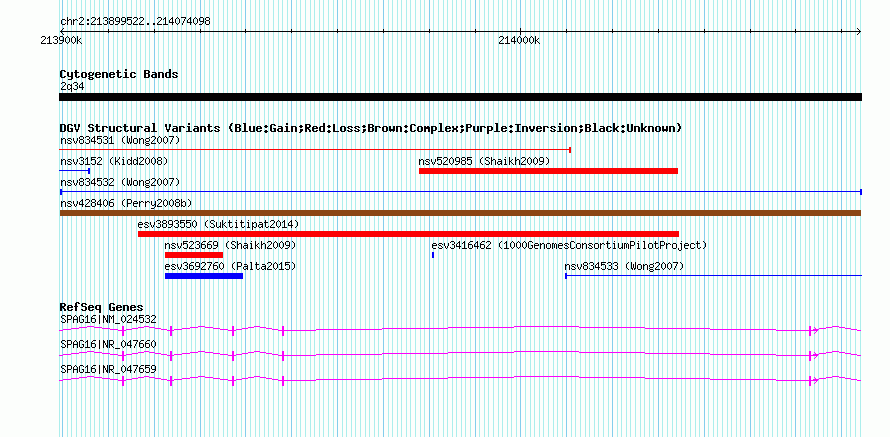This screenshot has height=437, width=890.
Task: Click the Cytogenetic Bands track heading
Action: pos(119,74)
